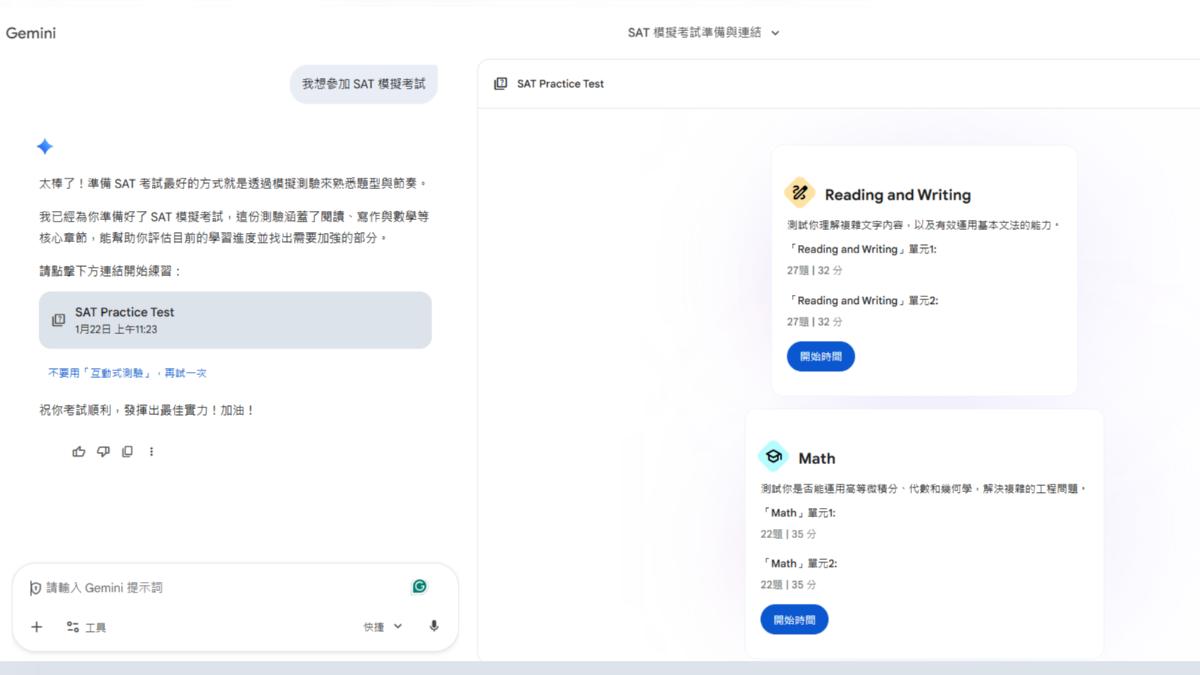Open the three-dot more options menu
This screenshot has height=675, width=1200.
click(152, 452)
